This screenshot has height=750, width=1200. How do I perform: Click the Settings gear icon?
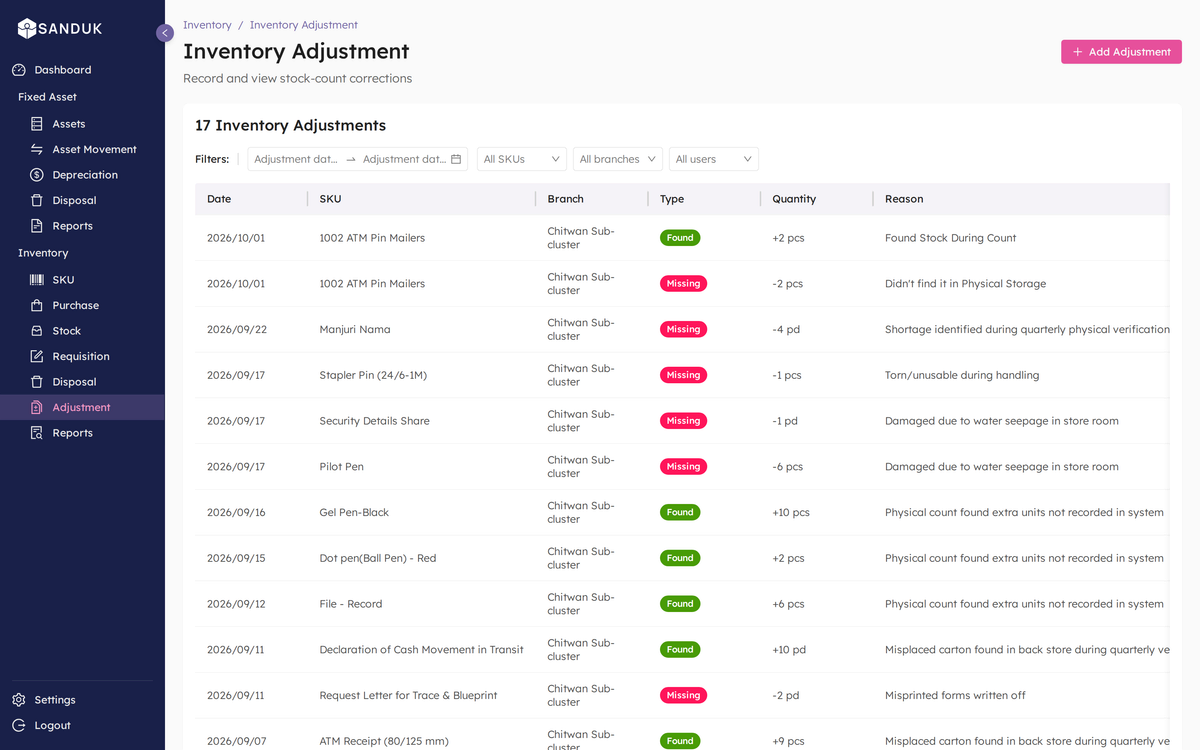[x=19, y=700]
